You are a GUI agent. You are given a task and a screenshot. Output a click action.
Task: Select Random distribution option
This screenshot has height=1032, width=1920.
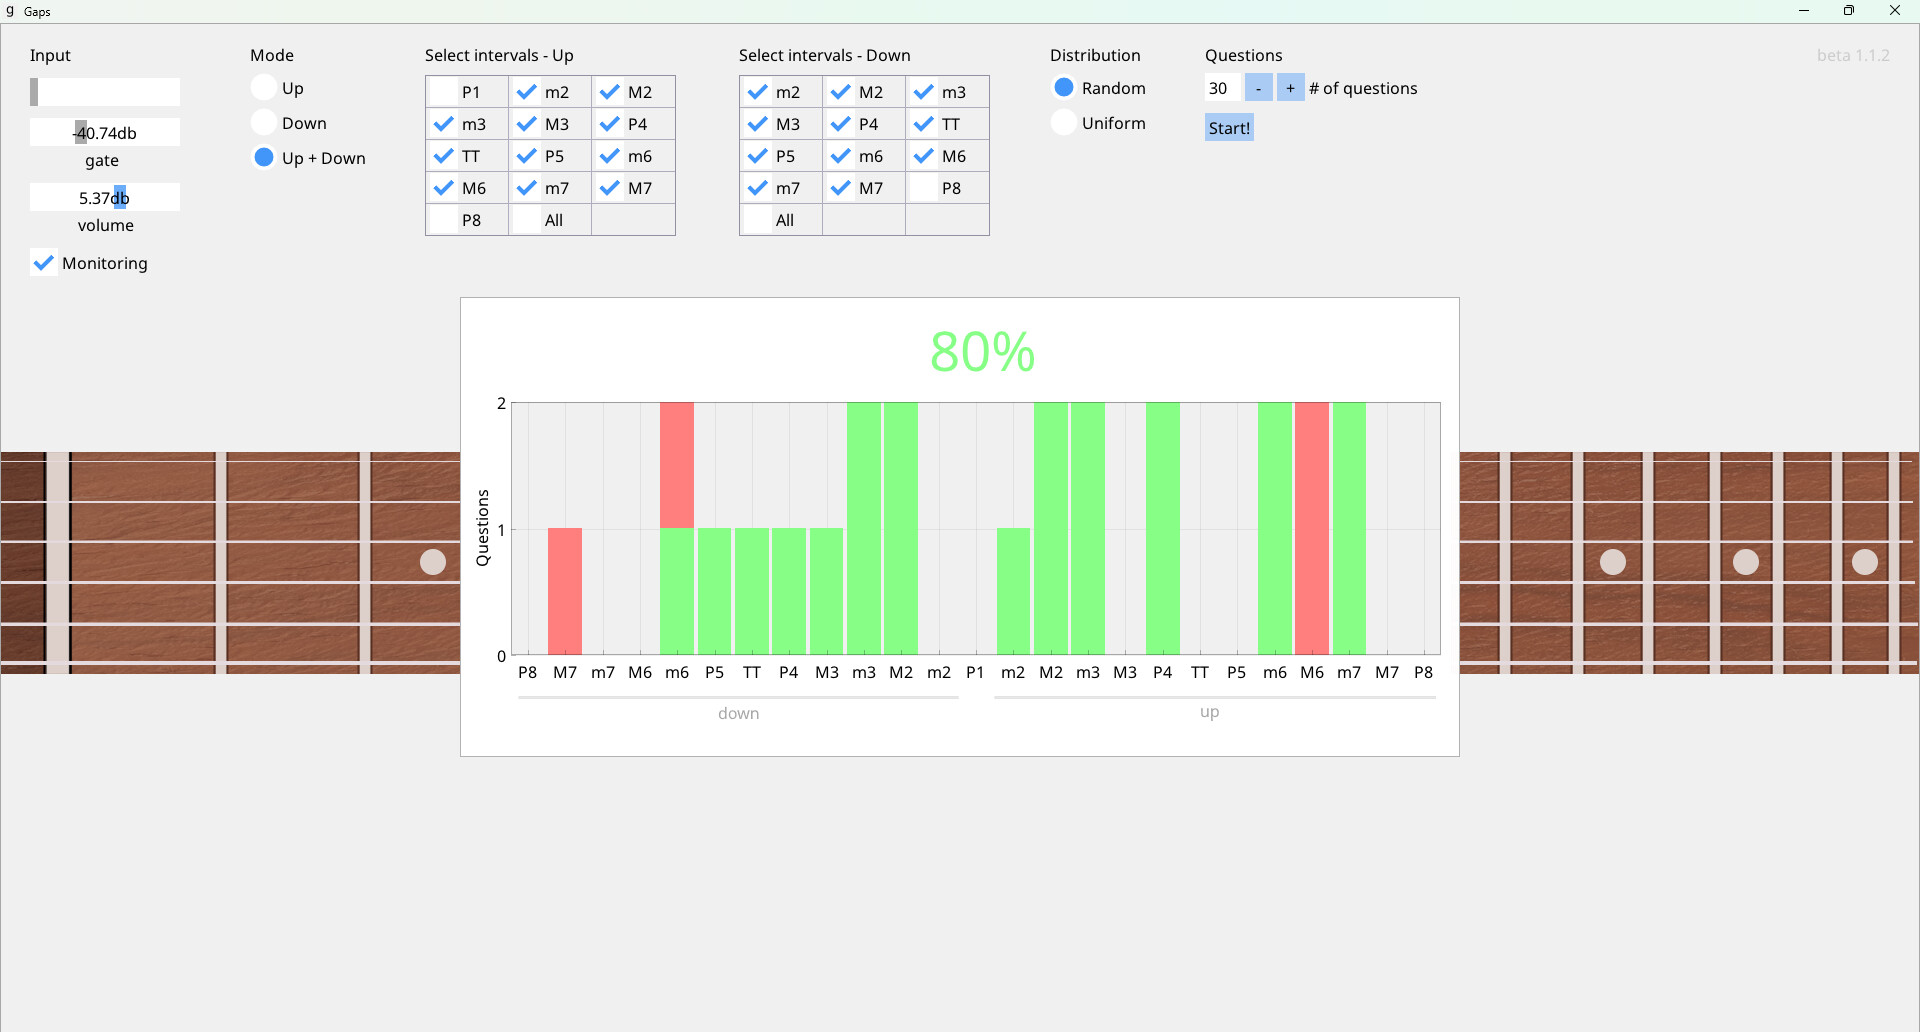1064,88
